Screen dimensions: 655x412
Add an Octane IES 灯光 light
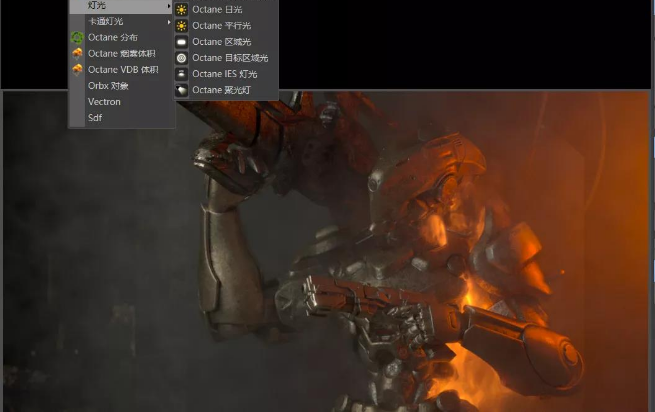(x=226, y=74)
